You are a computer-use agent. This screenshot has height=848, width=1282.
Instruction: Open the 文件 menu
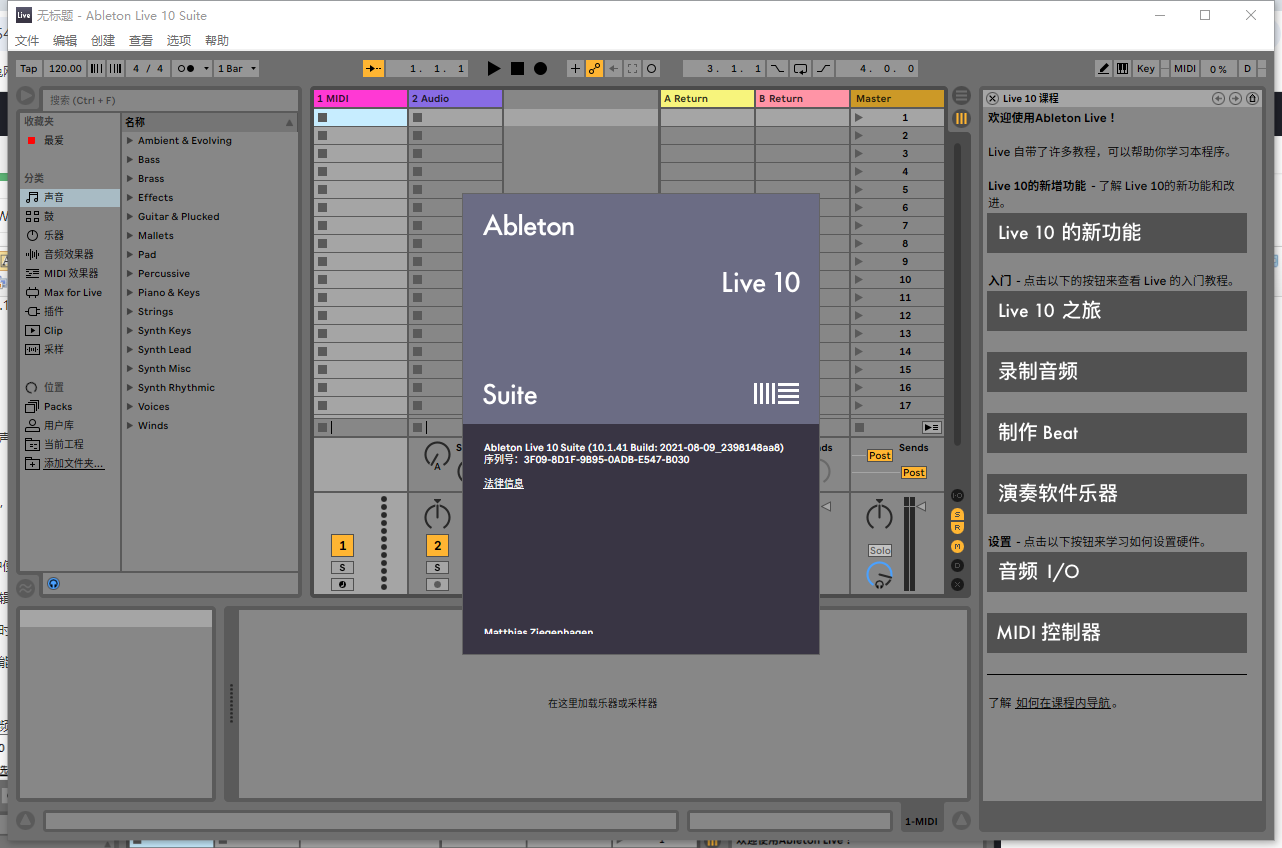click(x=27, y=41)
